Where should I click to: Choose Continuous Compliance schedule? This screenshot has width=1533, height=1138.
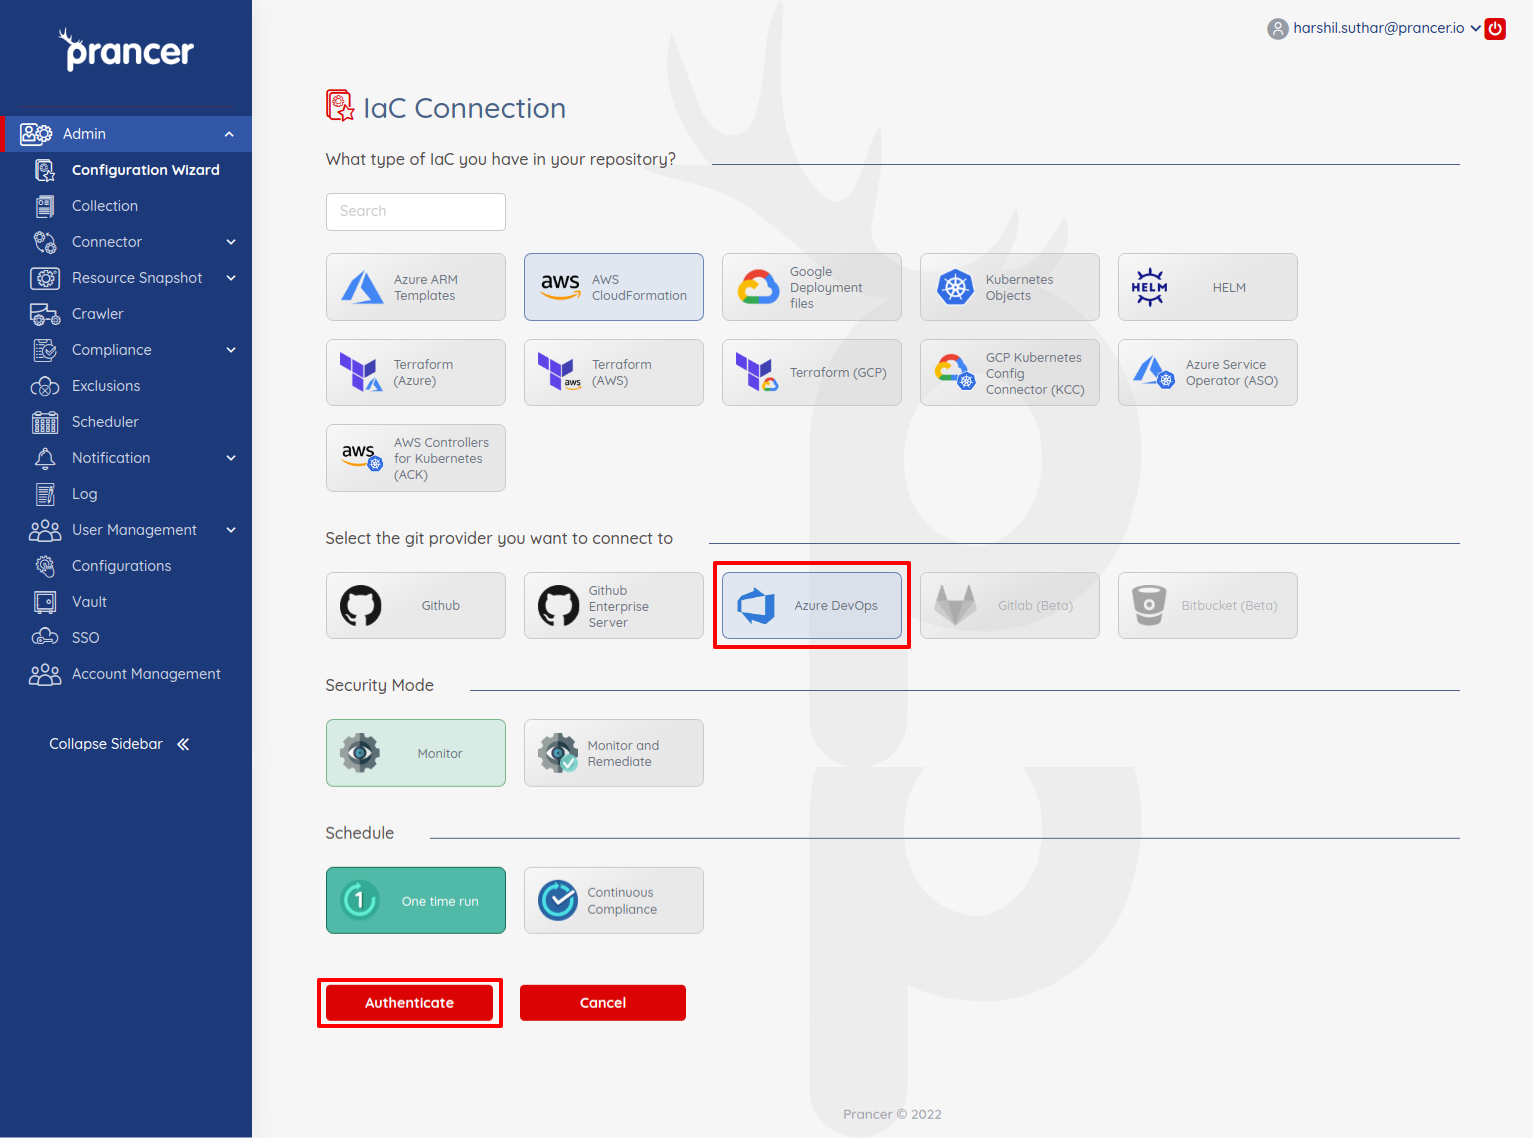click(x=614, y=901)
